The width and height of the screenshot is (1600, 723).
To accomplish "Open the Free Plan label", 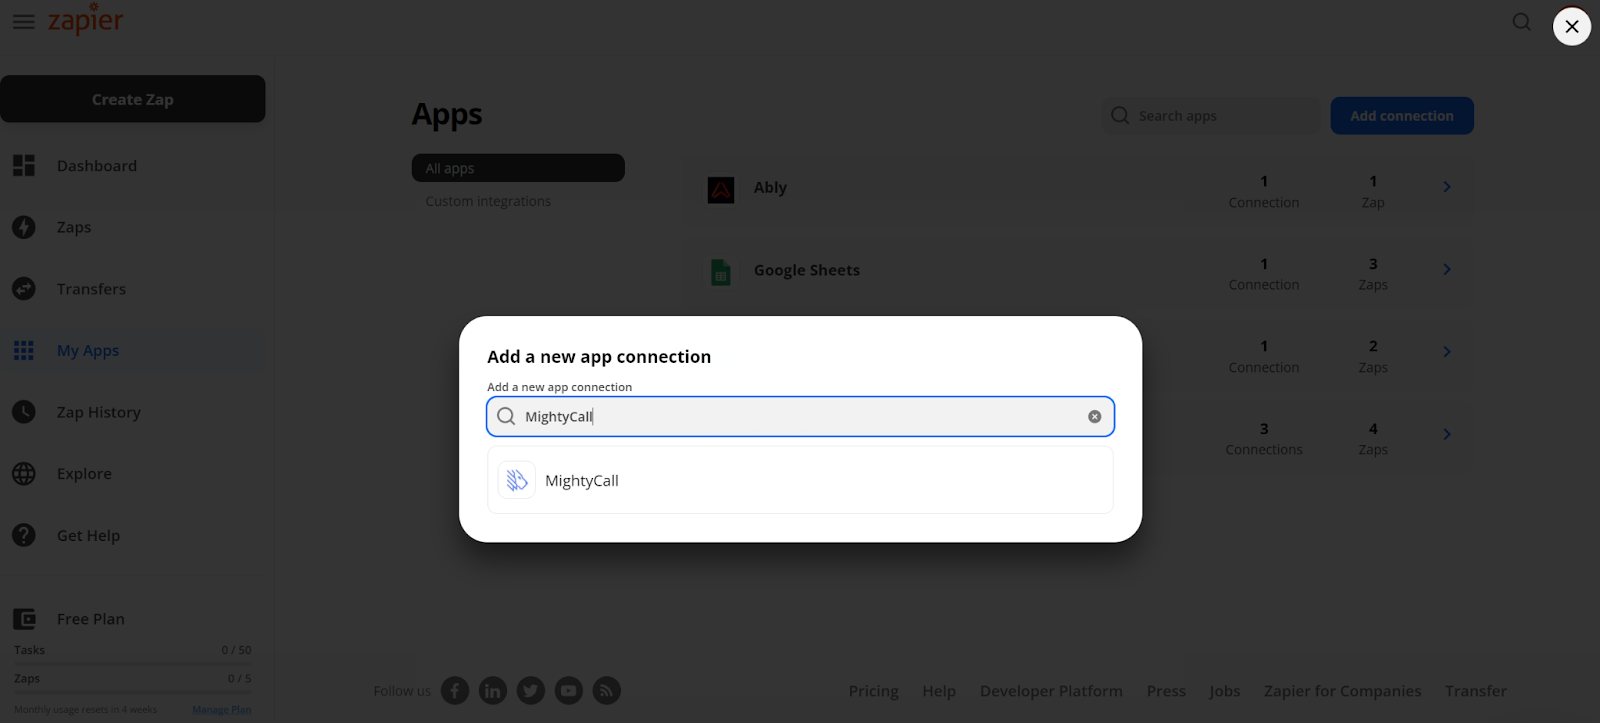I will click(x=91, y=619).
